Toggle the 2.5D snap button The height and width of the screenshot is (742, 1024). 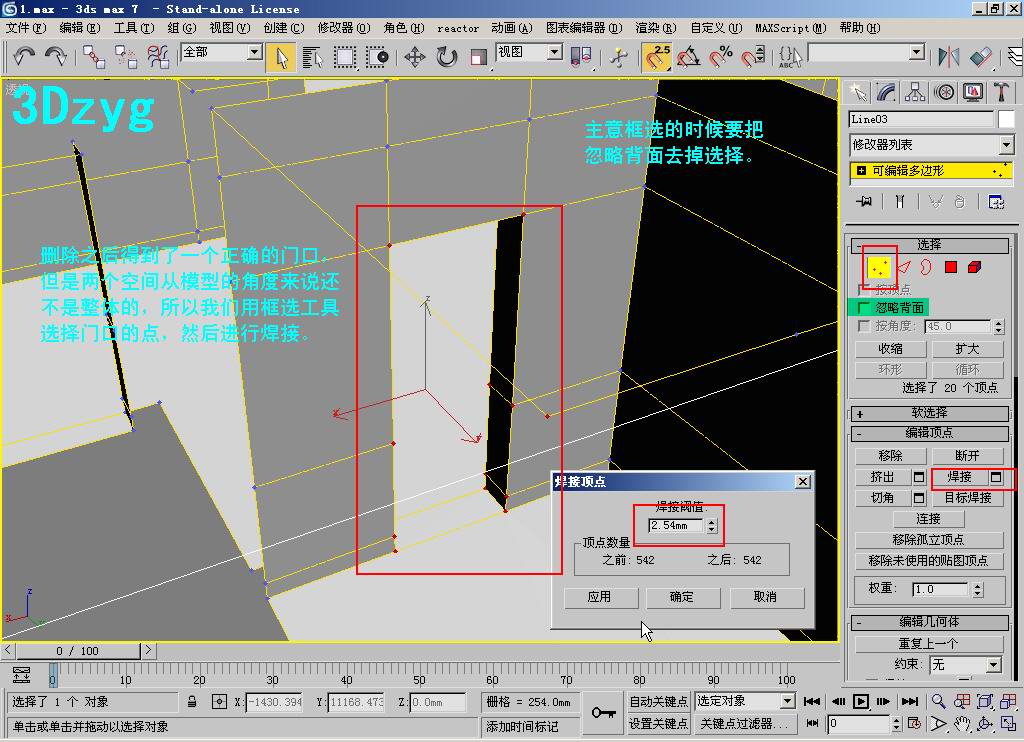[x=658, y=57]
